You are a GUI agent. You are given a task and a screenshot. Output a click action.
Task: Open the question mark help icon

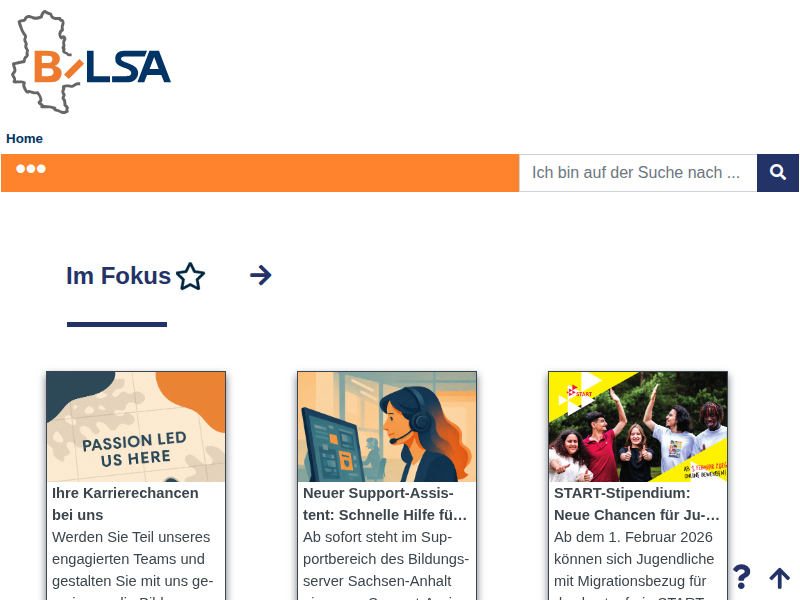coord(741,577)
